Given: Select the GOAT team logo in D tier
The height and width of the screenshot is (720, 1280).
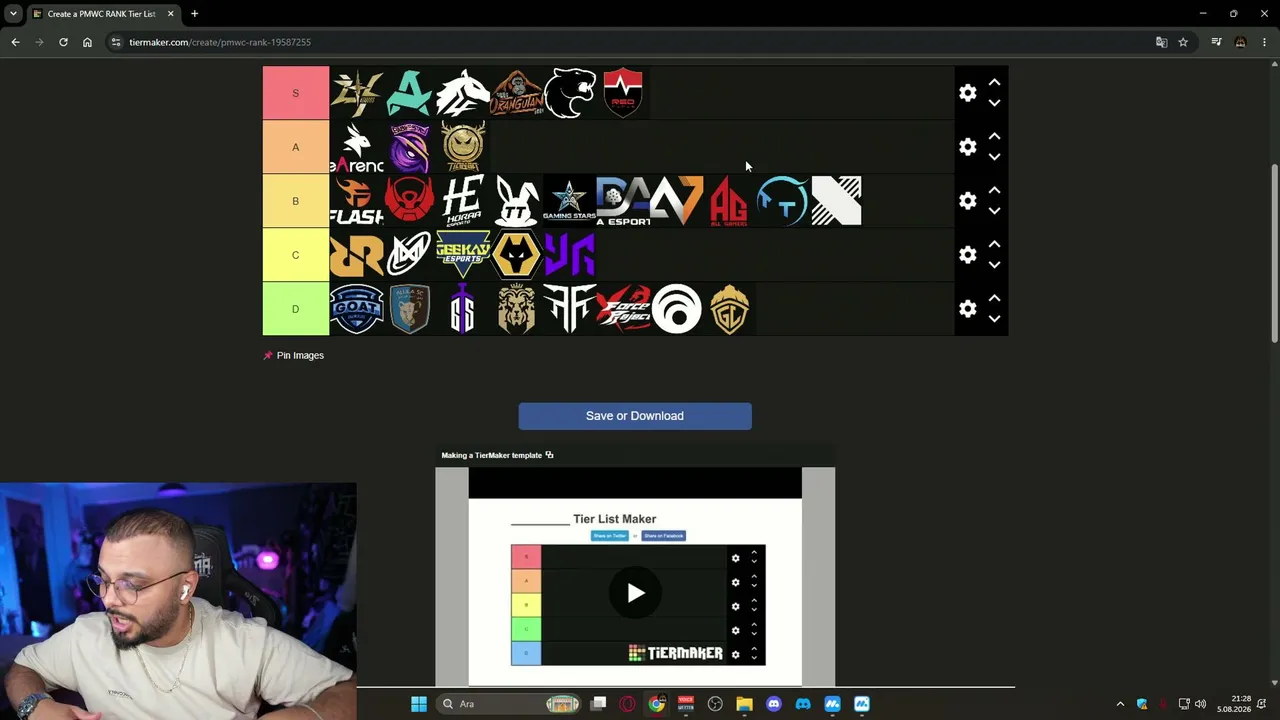Looking at the screenshot, I should click(356, 309).
